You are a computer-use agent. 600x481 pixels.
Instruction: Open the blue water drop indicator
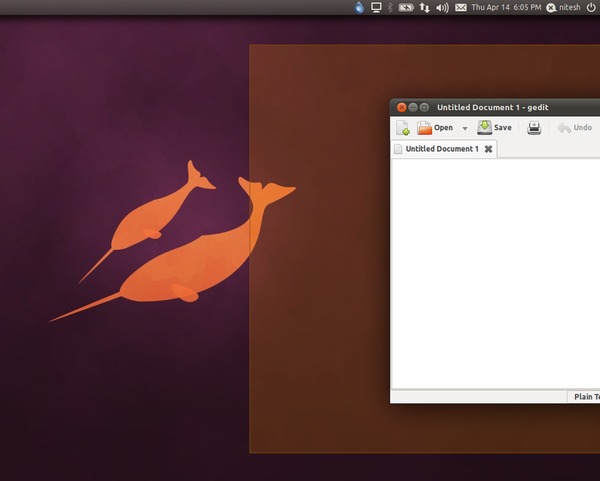(x=360, y=7)
